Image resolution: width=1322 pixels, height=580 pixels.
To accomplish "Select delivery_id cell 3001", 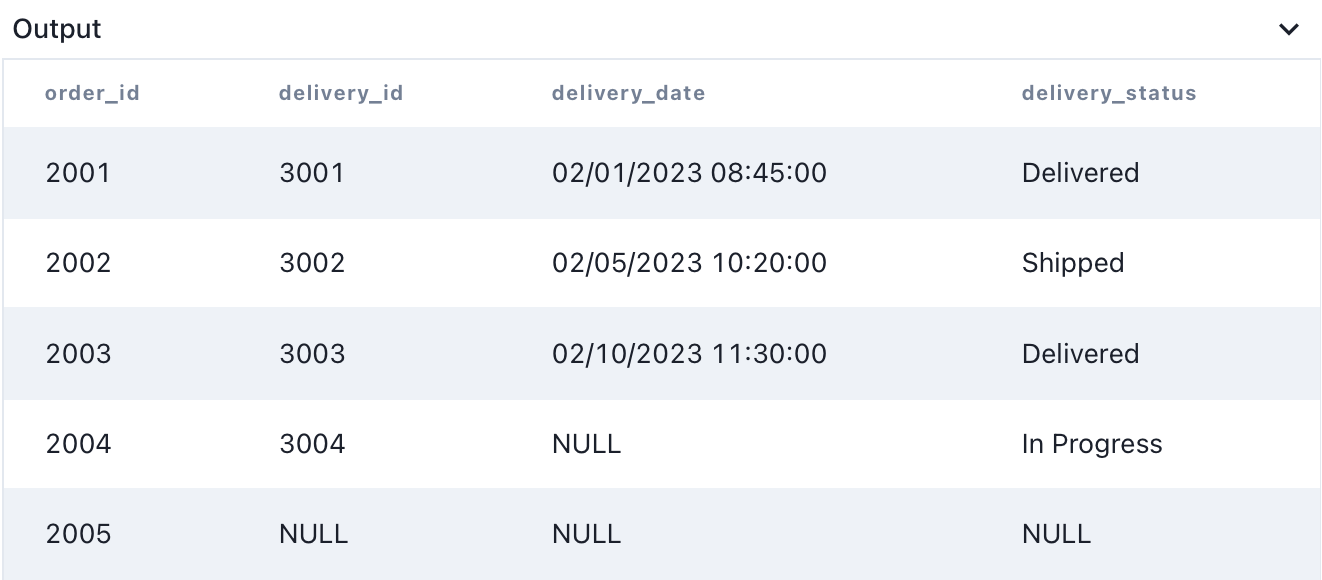I will click(x=312, y=173).
